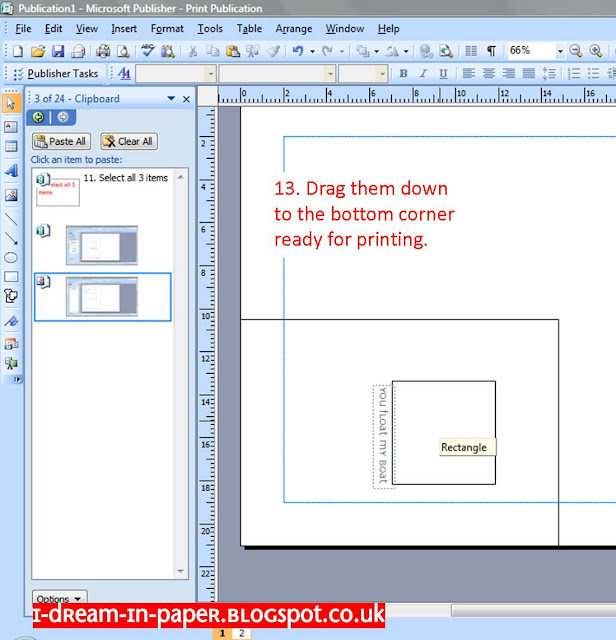The image size is (616, 640).
Task: Paste the '11. Select all 3 items' clip
Action: coord(103,190)
